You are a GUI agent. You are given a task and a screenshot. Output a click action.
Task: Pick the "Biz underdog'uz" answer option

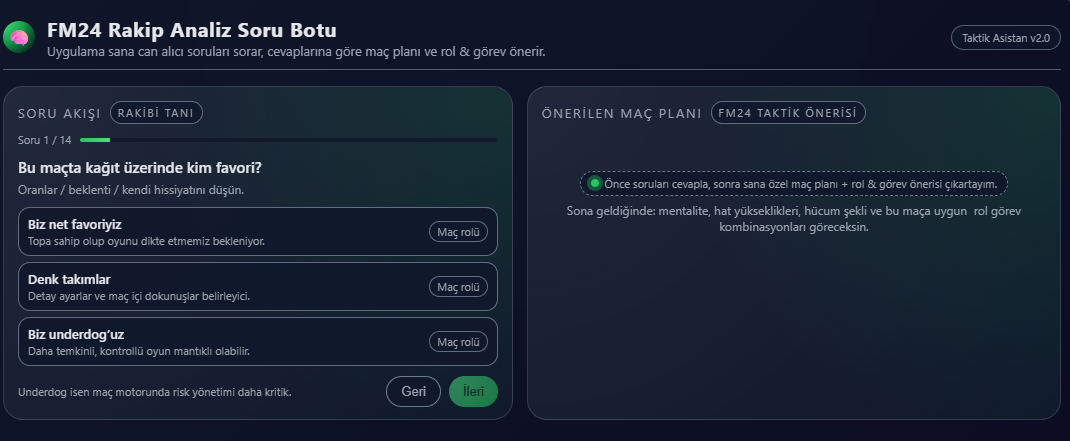click(200, 342)
